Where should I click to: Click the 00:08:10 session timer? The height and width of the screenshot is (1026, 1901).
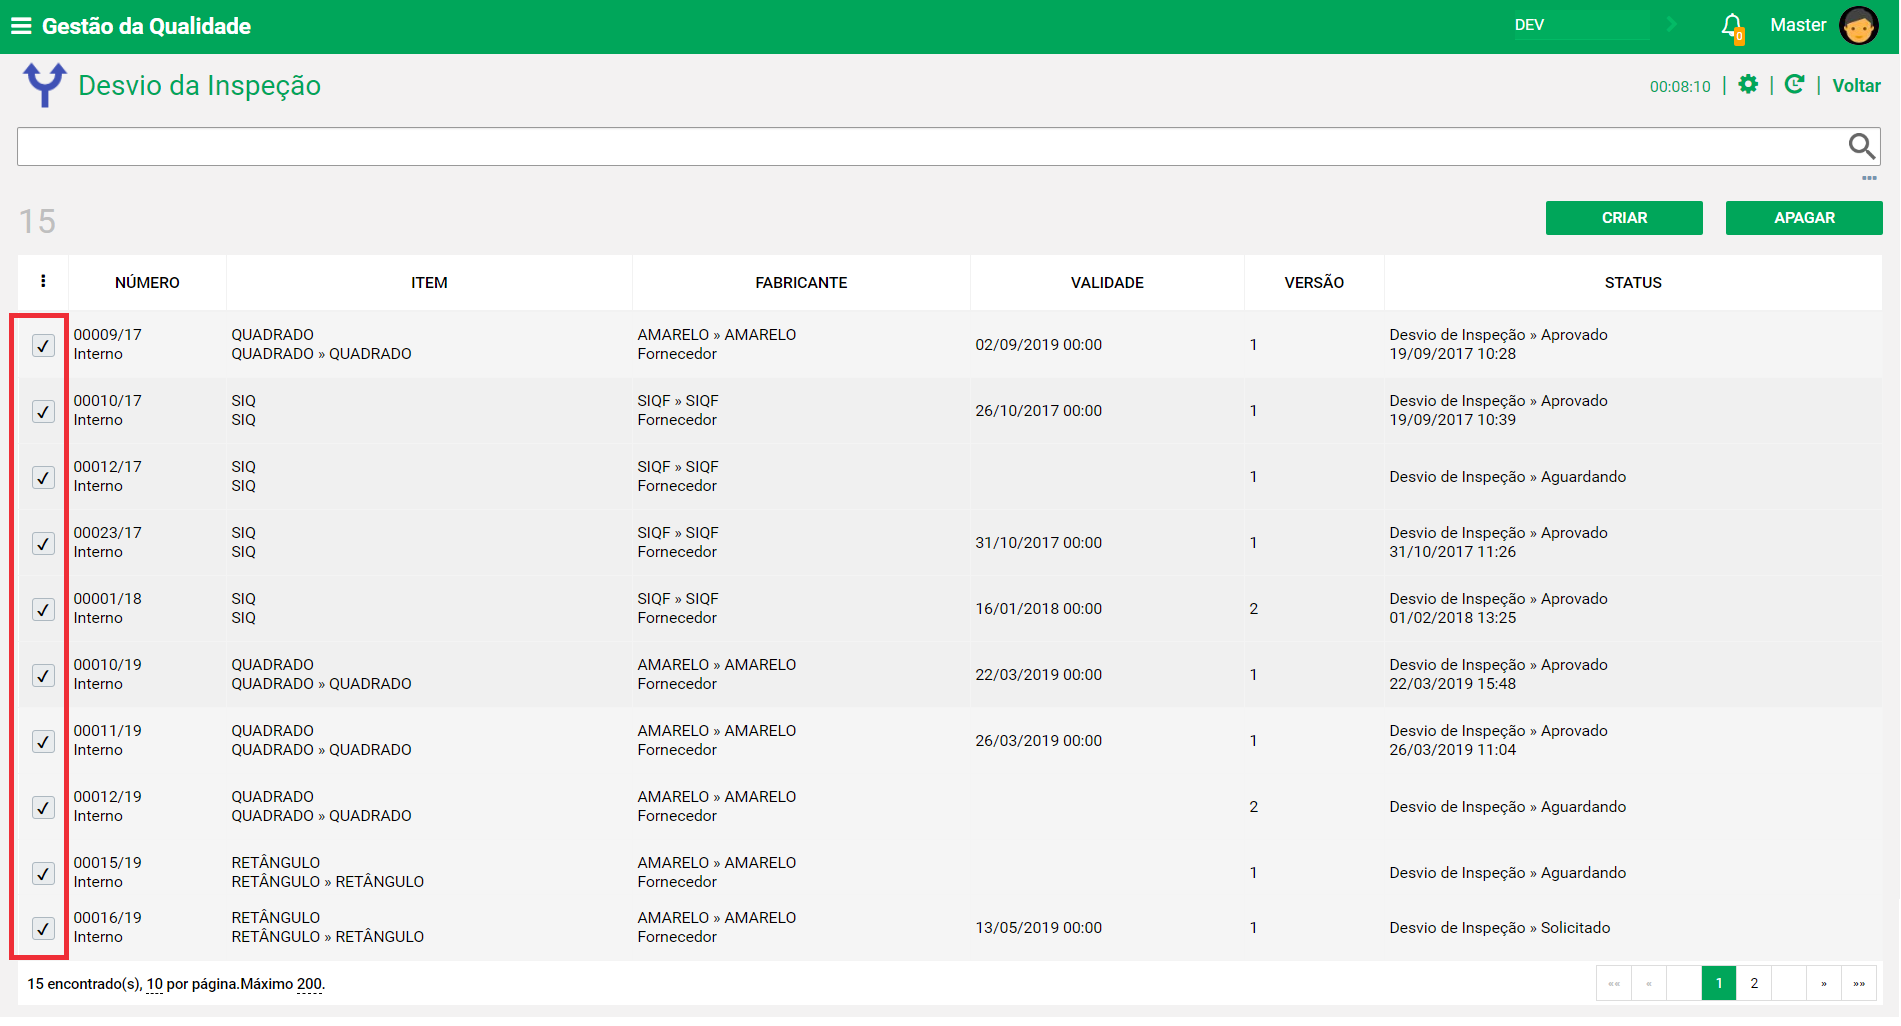[1680, 87]
